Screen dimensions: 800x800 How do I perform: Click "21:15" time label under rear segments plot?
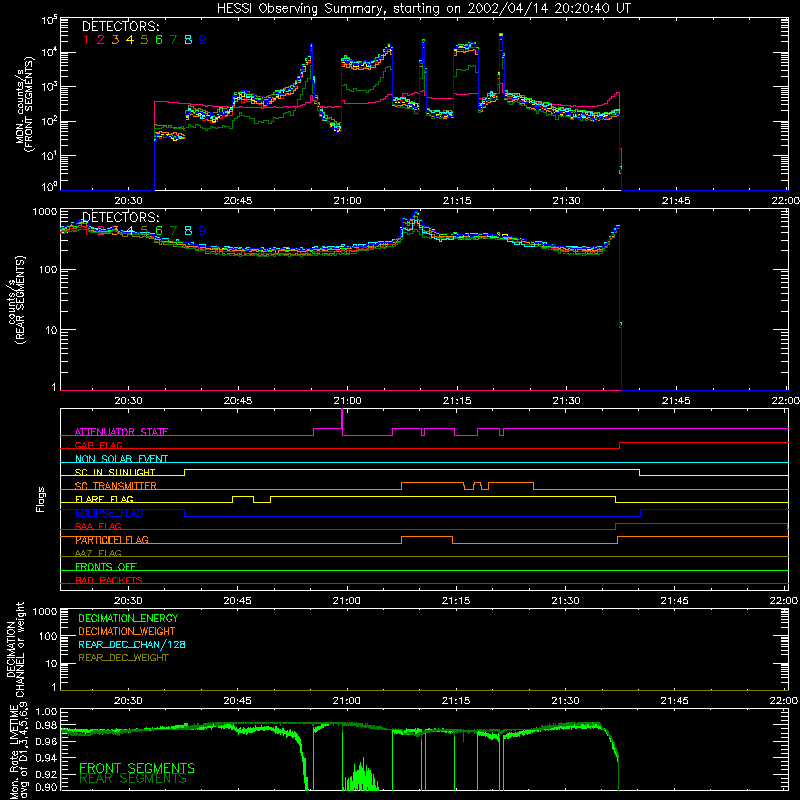tap(457, 401)
